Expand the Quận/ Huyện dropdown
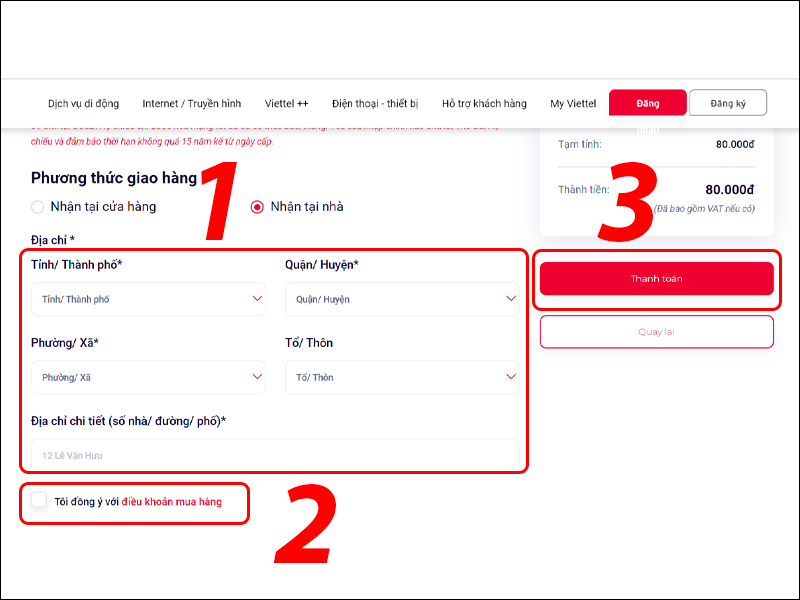The image size is (800, 600). coord(401,299)
